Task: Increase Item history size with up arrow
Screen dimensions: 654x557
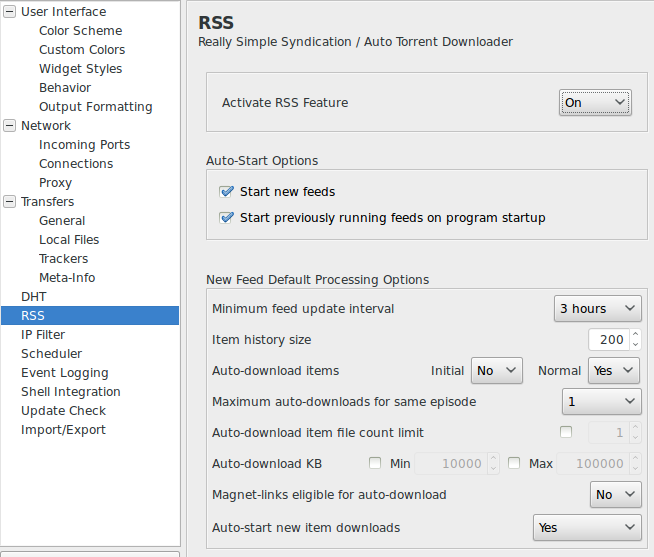Action: point(635,334)
